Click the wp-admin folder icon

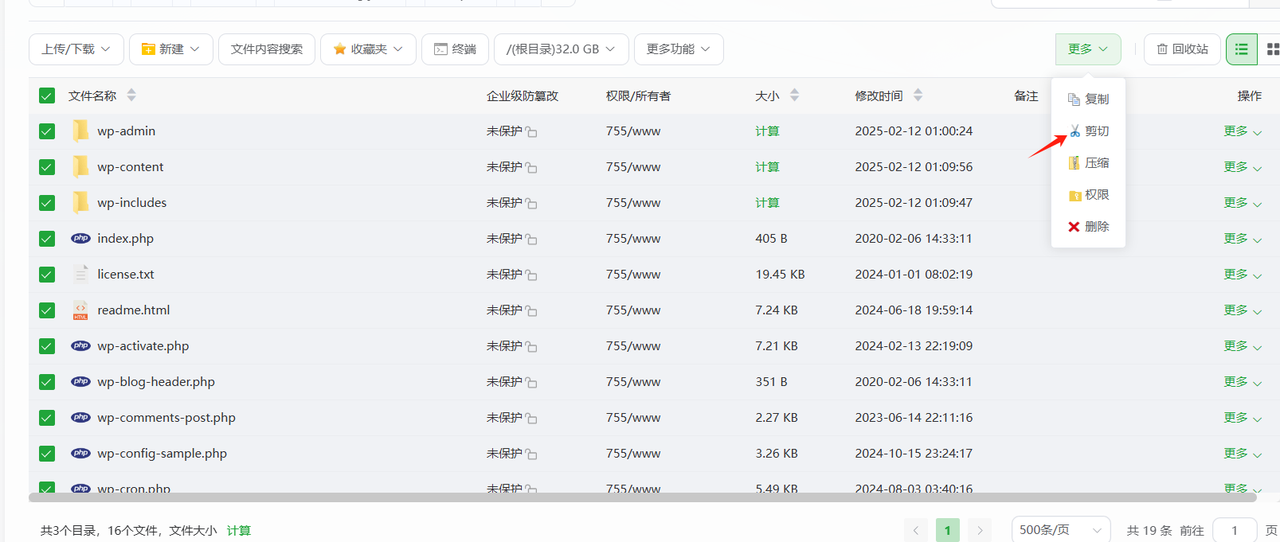(x=80, y=131)
